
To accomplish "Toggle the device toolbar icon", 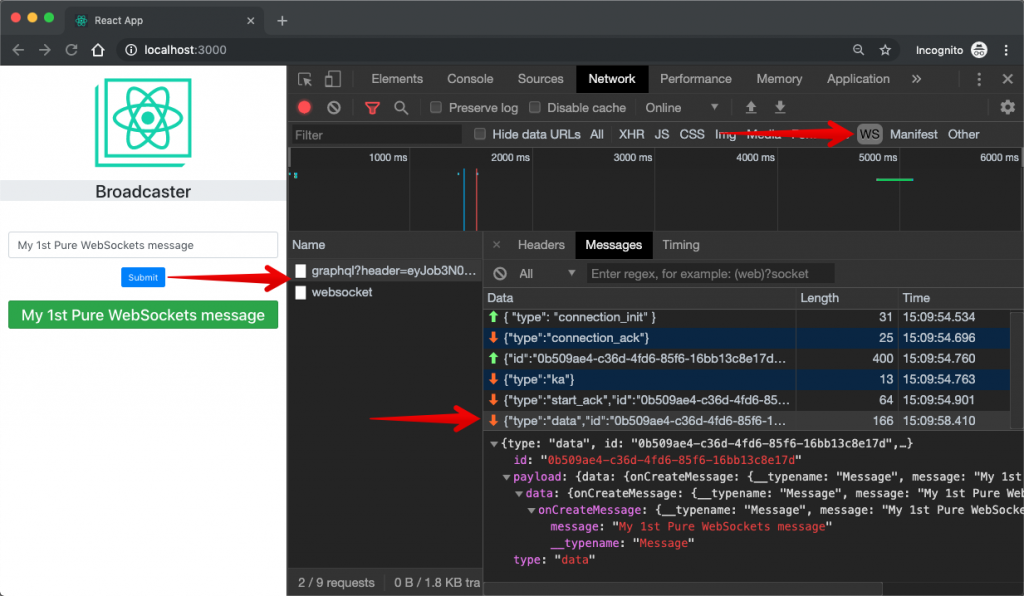I will pos(333,79).
